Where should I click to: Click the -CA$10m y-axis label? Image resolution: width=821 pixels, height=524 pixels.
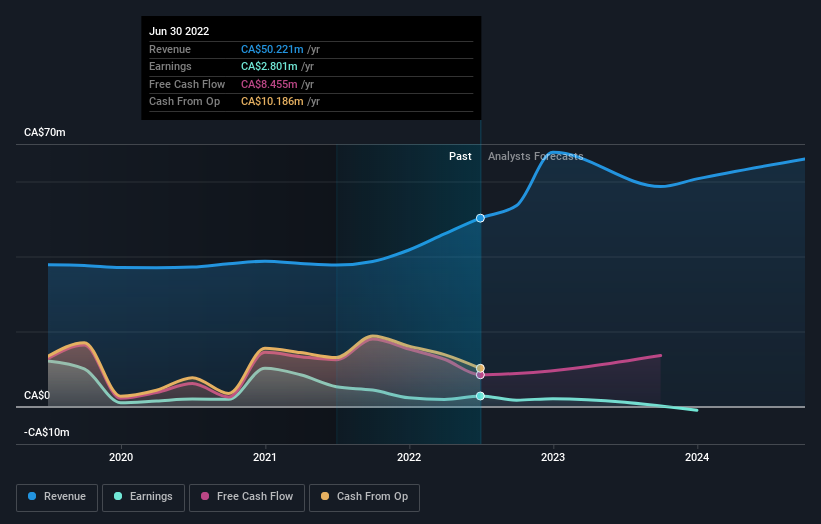click(x=47, y=432)
